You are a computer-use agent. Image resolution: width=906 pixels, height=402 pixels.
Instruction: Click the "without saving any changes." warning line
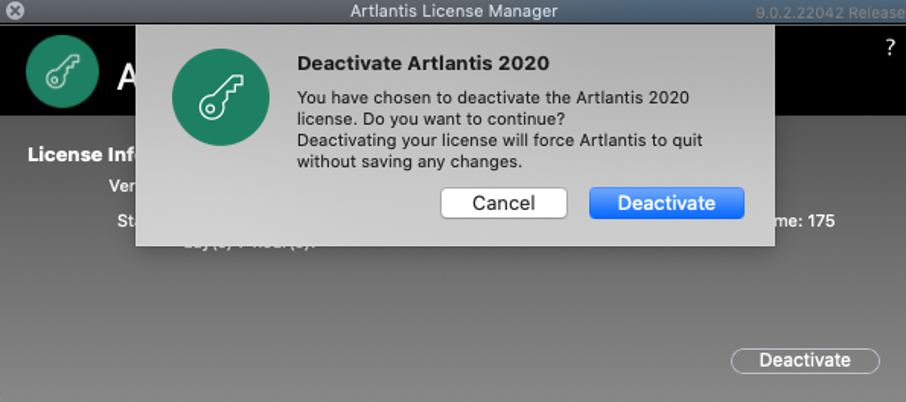pyautogui.click(x=410, y=162)
